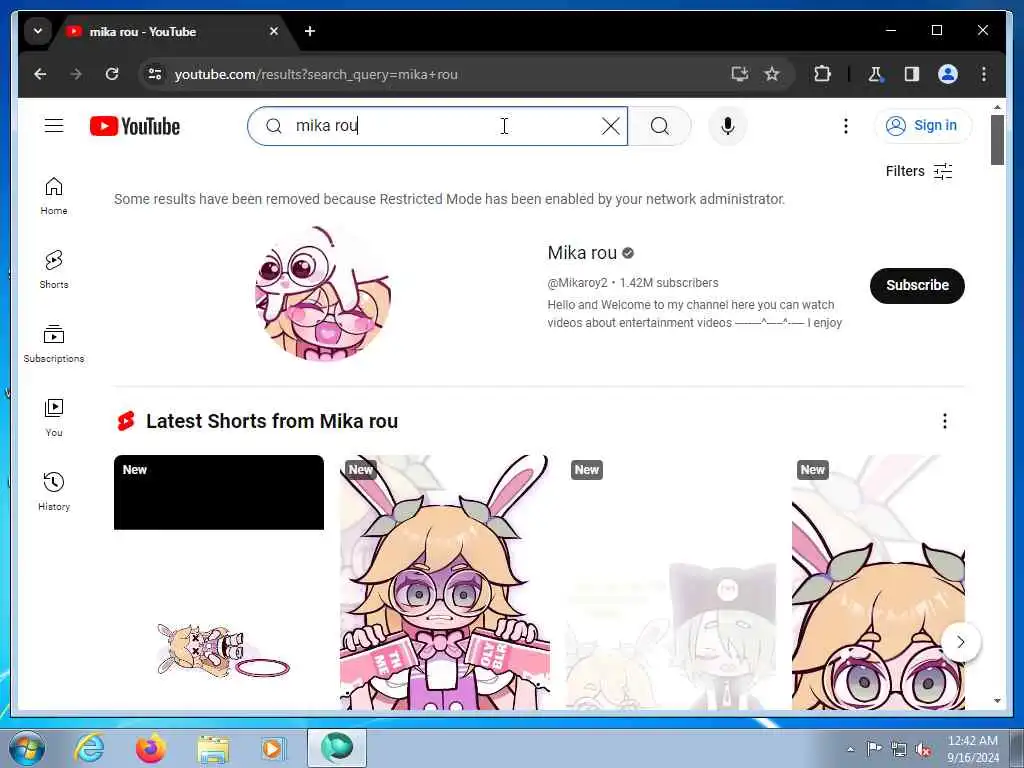
Task: Open the media player taskbar icon
Action: 273,748
